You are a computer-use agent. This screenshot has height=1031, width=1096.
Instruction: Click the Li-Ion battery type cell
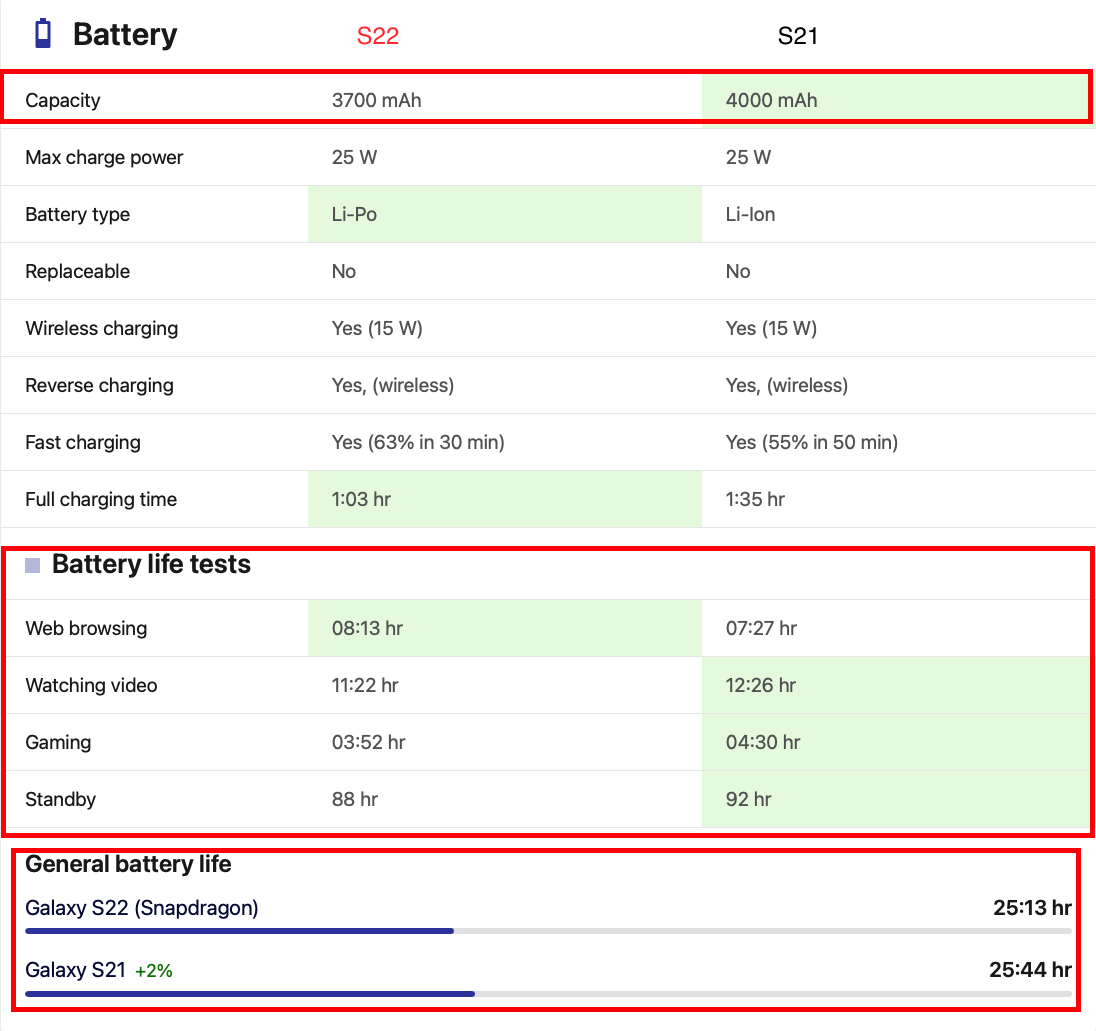pyautogui.click(x=897, y=214)
